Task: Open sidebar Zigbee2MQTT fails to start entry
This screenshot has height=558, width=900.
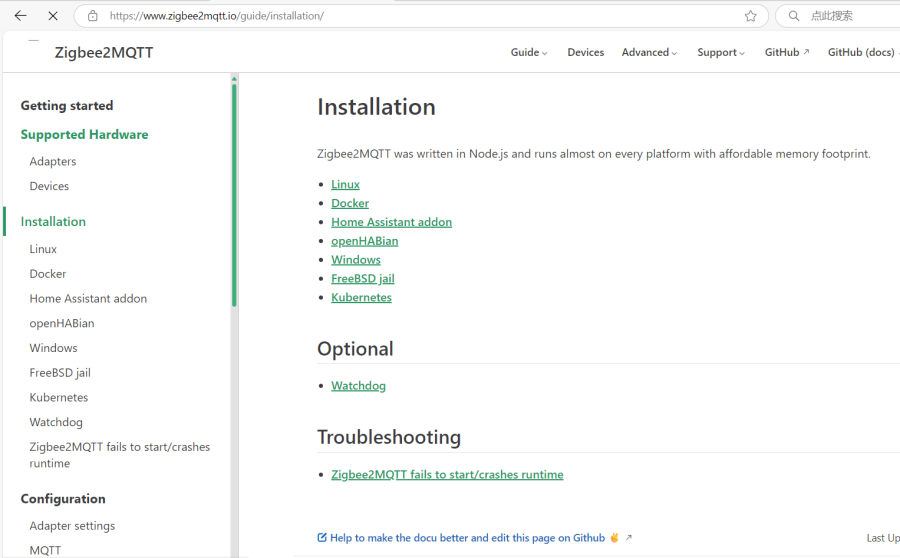Action: [x=120, y=455]
